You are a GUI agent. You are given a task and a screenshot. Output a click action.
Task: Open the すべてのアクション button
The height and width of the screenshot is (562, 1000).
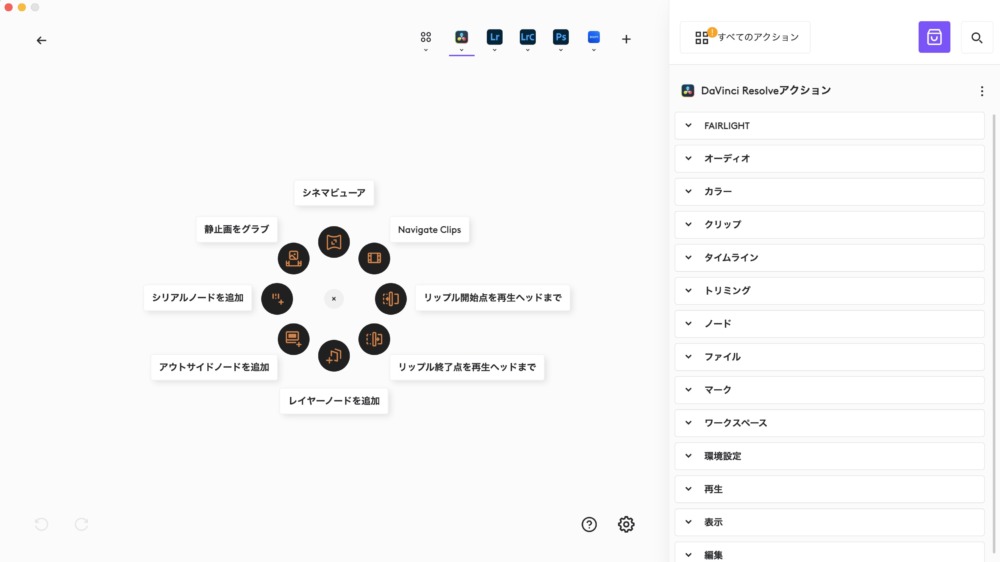(x=745, y=37)
